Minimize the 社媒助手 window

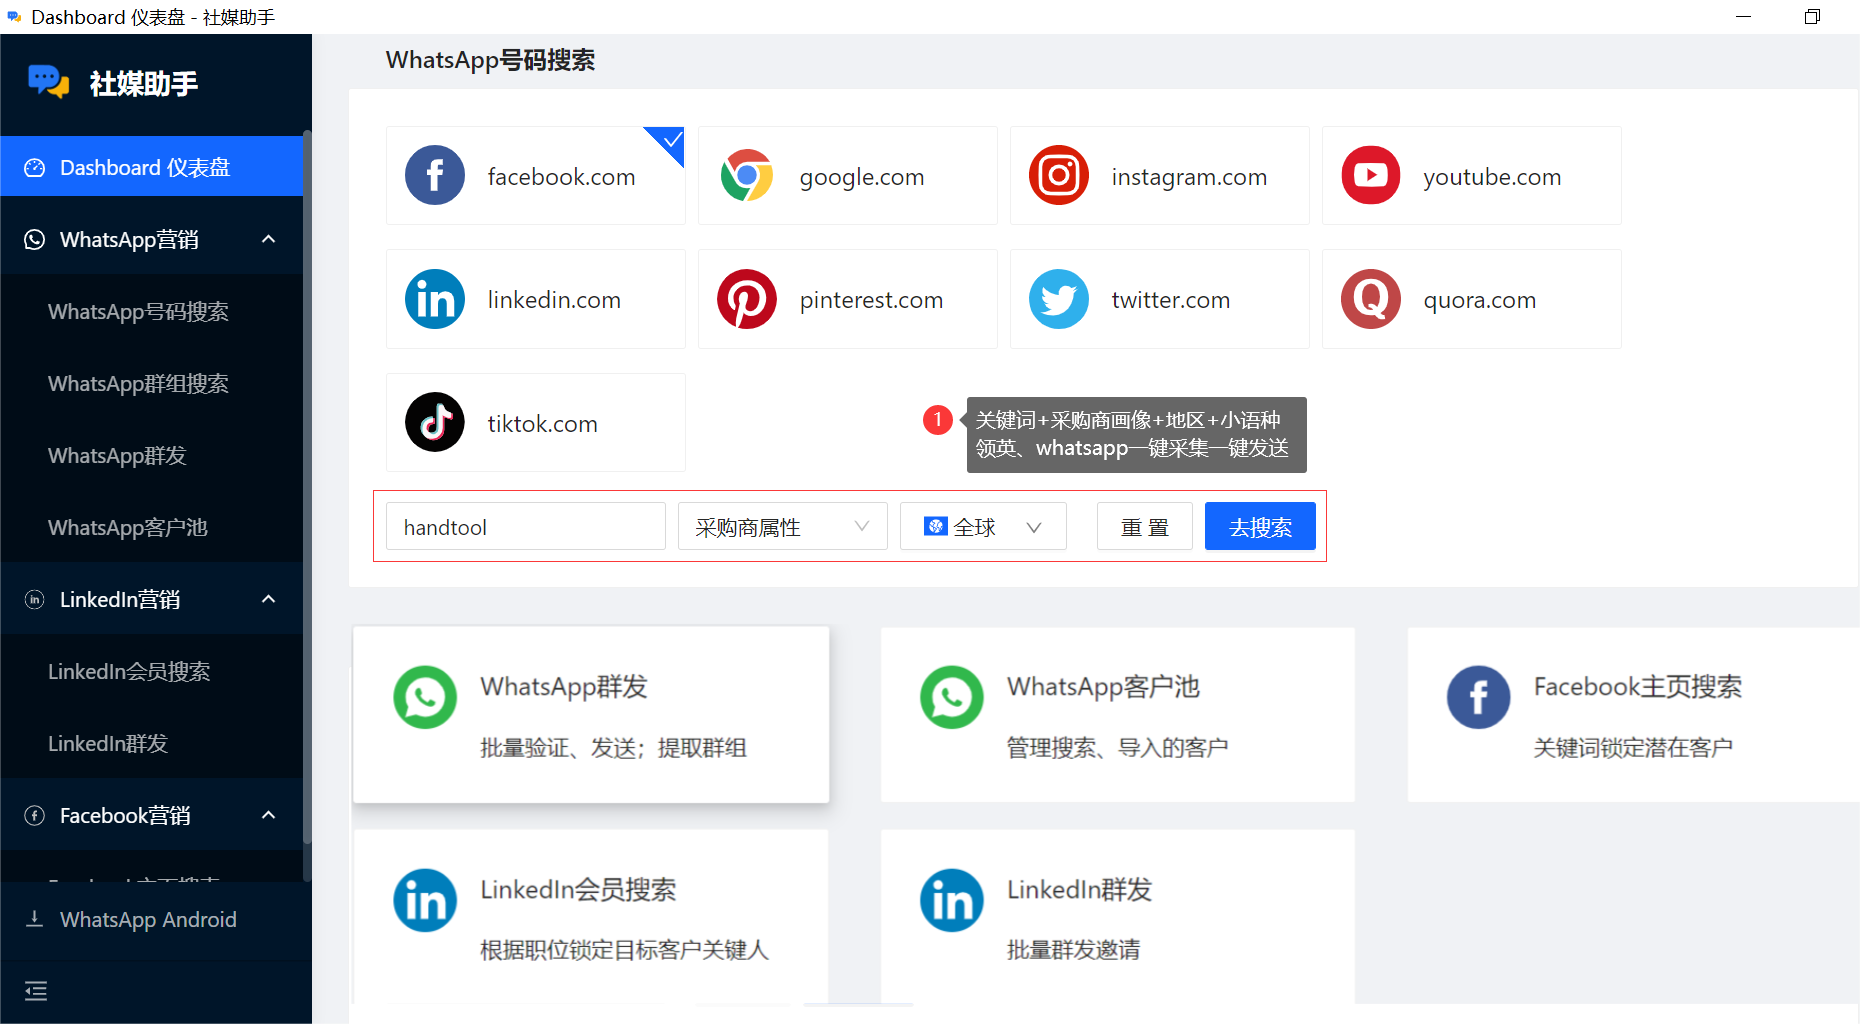(1743, 17)
